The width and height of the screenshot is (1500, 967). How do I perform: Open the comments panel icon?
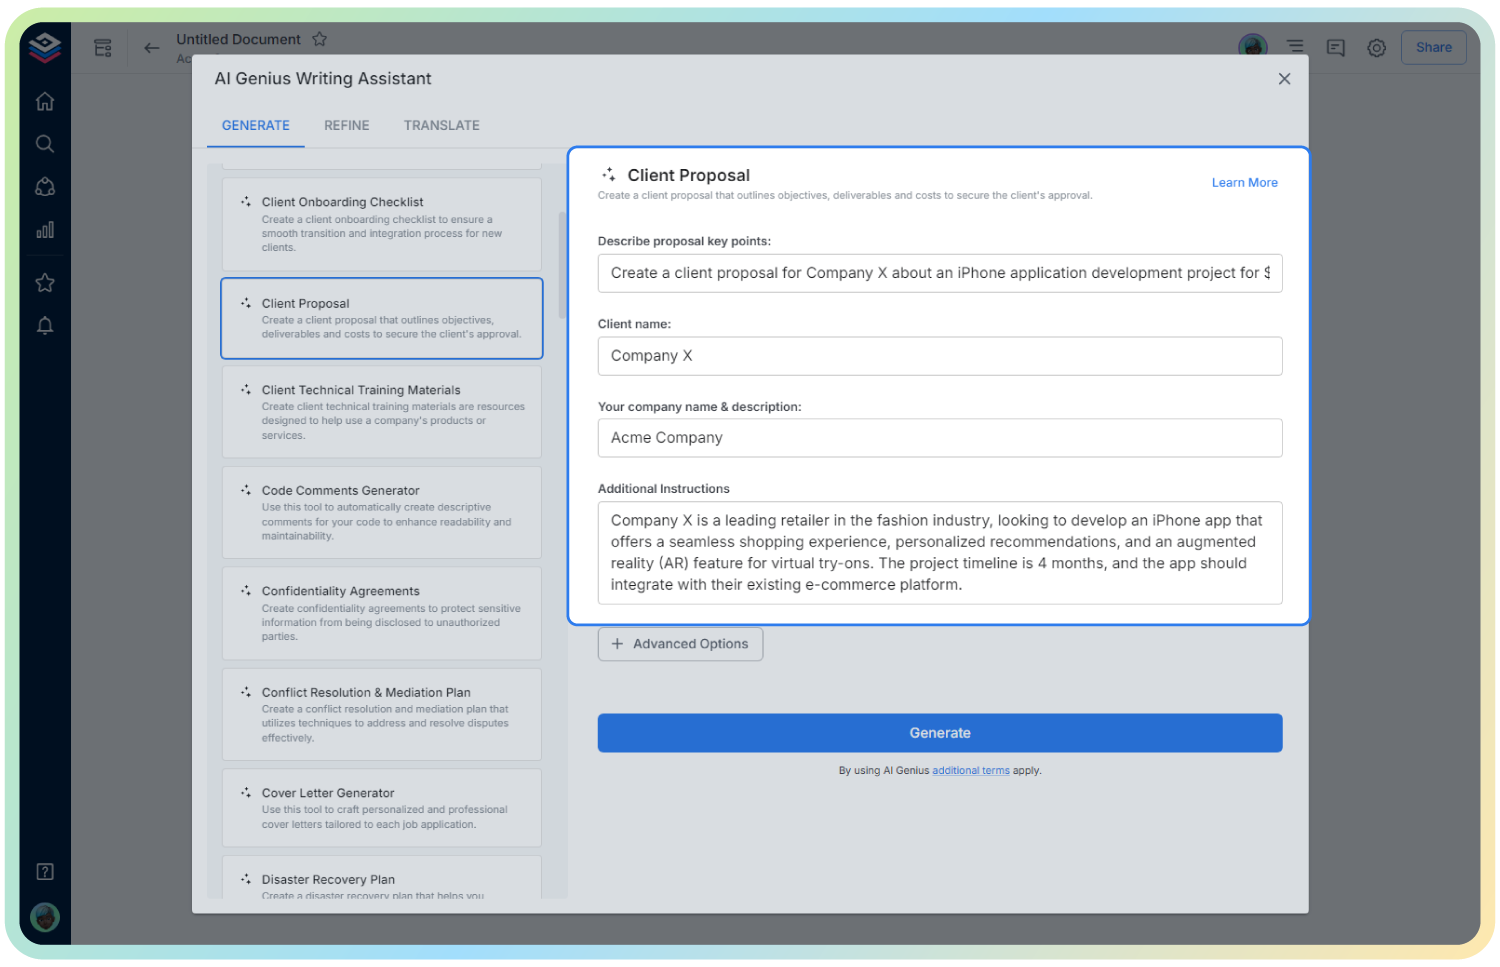[1335, 47]
